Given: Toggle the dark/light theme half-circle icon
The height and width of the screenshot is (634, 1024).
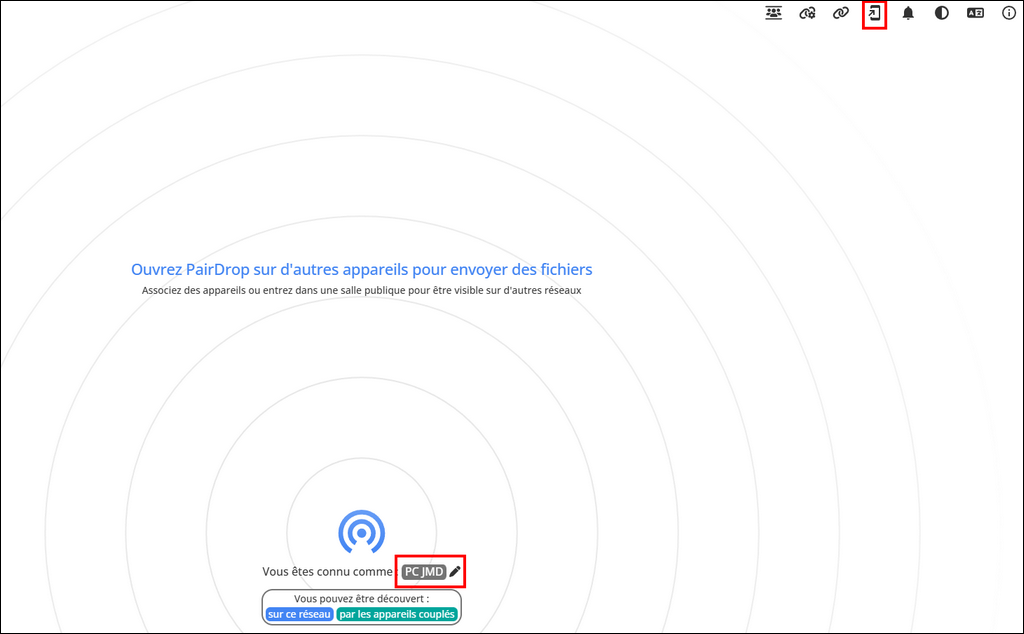Looking at the screenshot, I should [942, 14].
